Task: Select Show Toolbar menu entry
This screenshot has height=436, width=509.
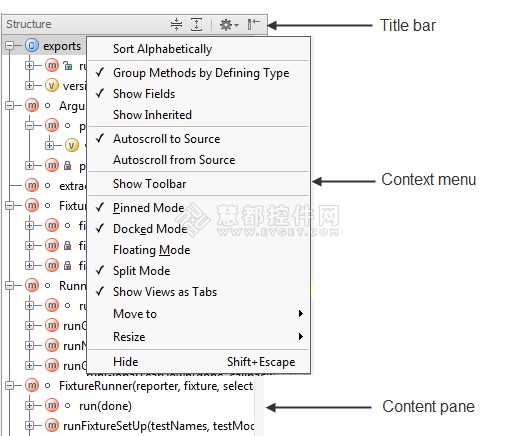Action: (x=199, y=184)
